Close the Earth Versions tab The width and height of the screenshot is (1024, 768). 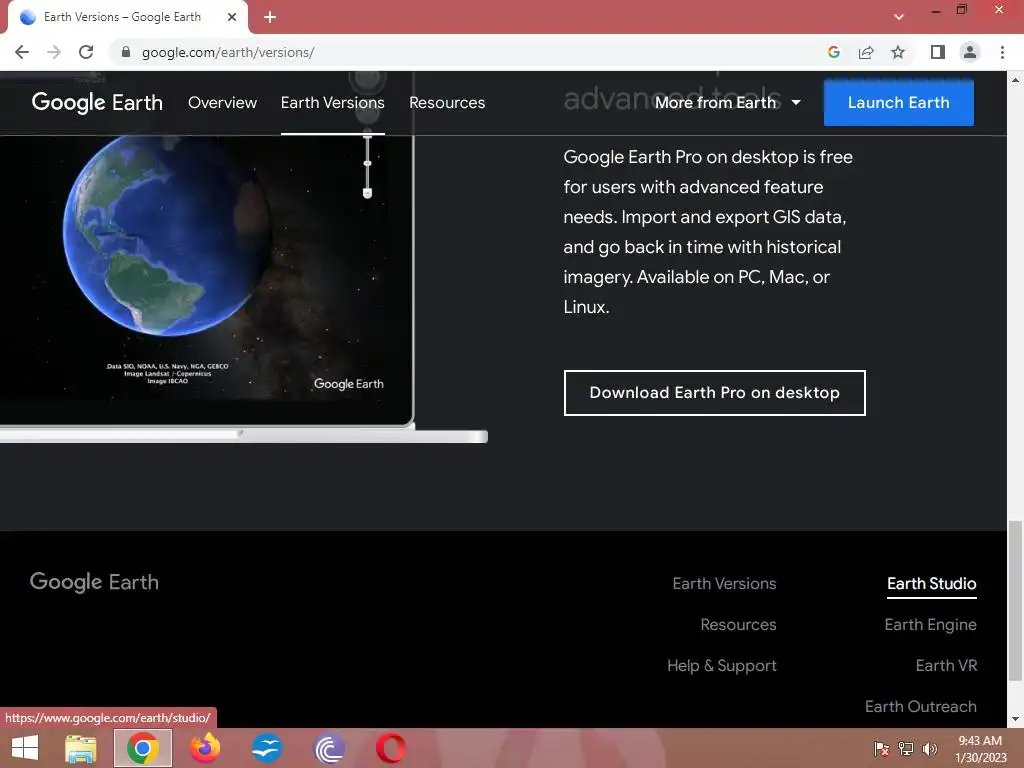[232, 17]
